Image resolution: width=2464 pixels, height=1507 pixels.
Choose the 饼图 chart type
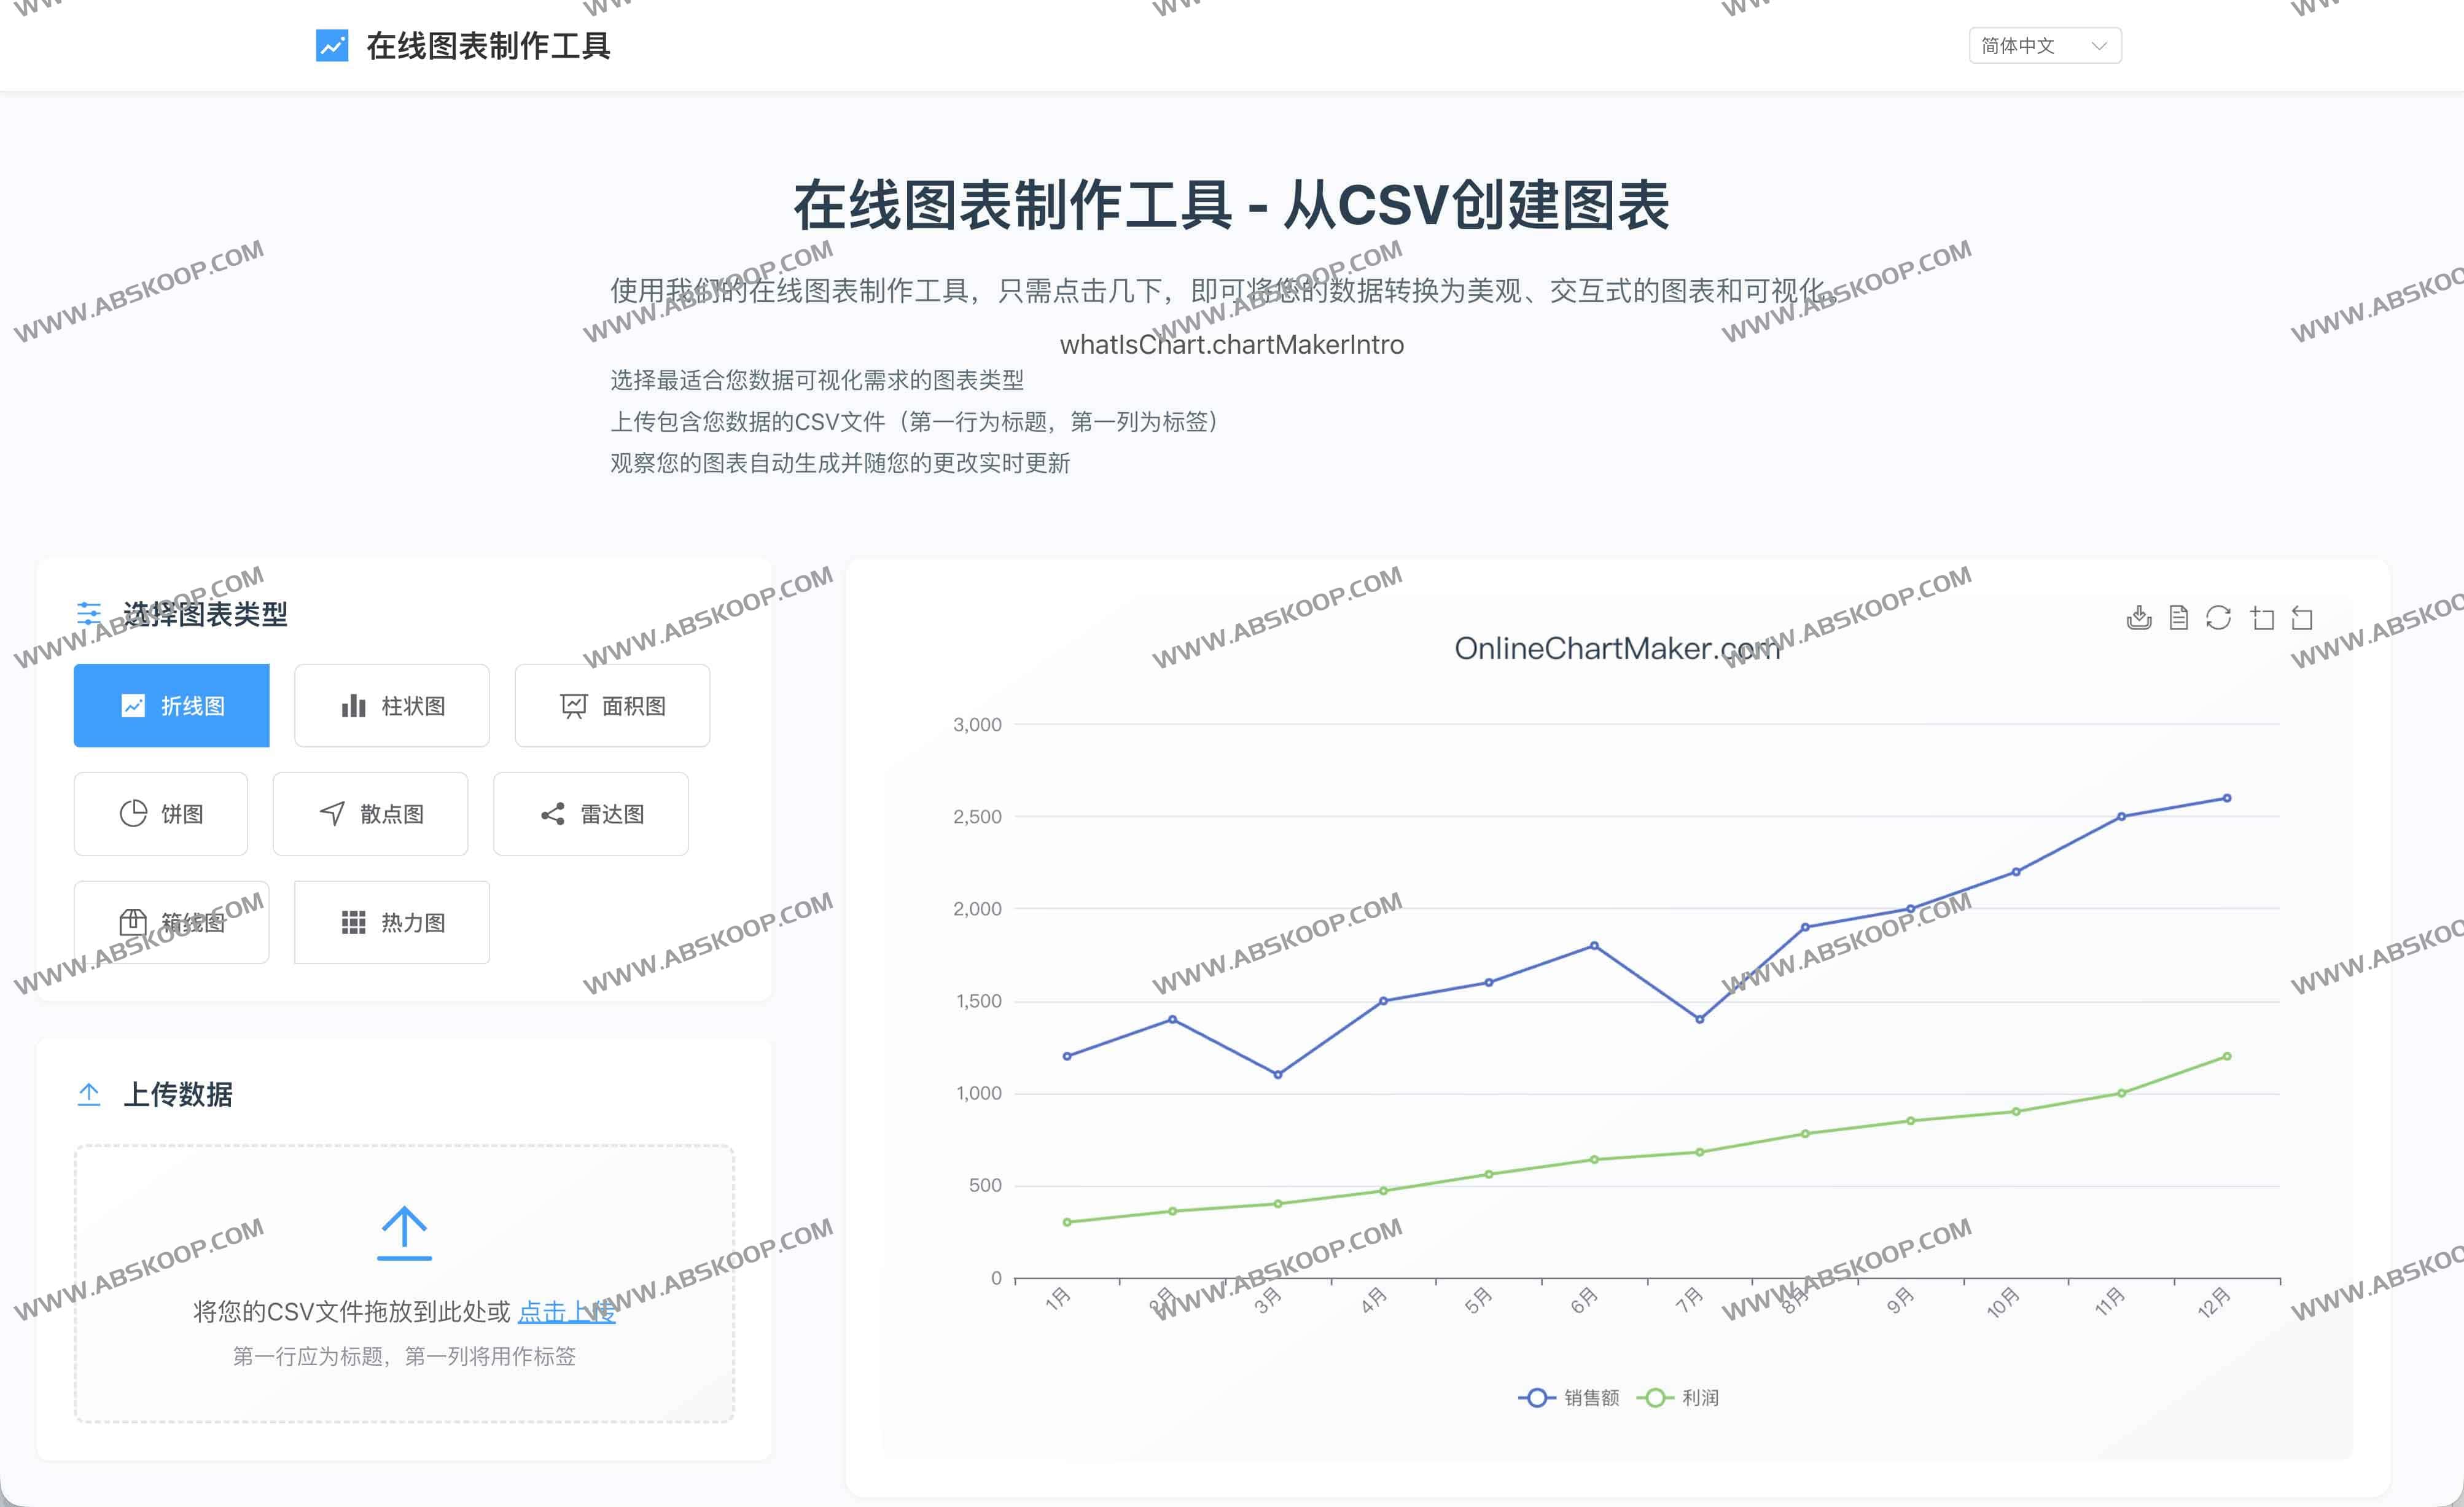161,814
